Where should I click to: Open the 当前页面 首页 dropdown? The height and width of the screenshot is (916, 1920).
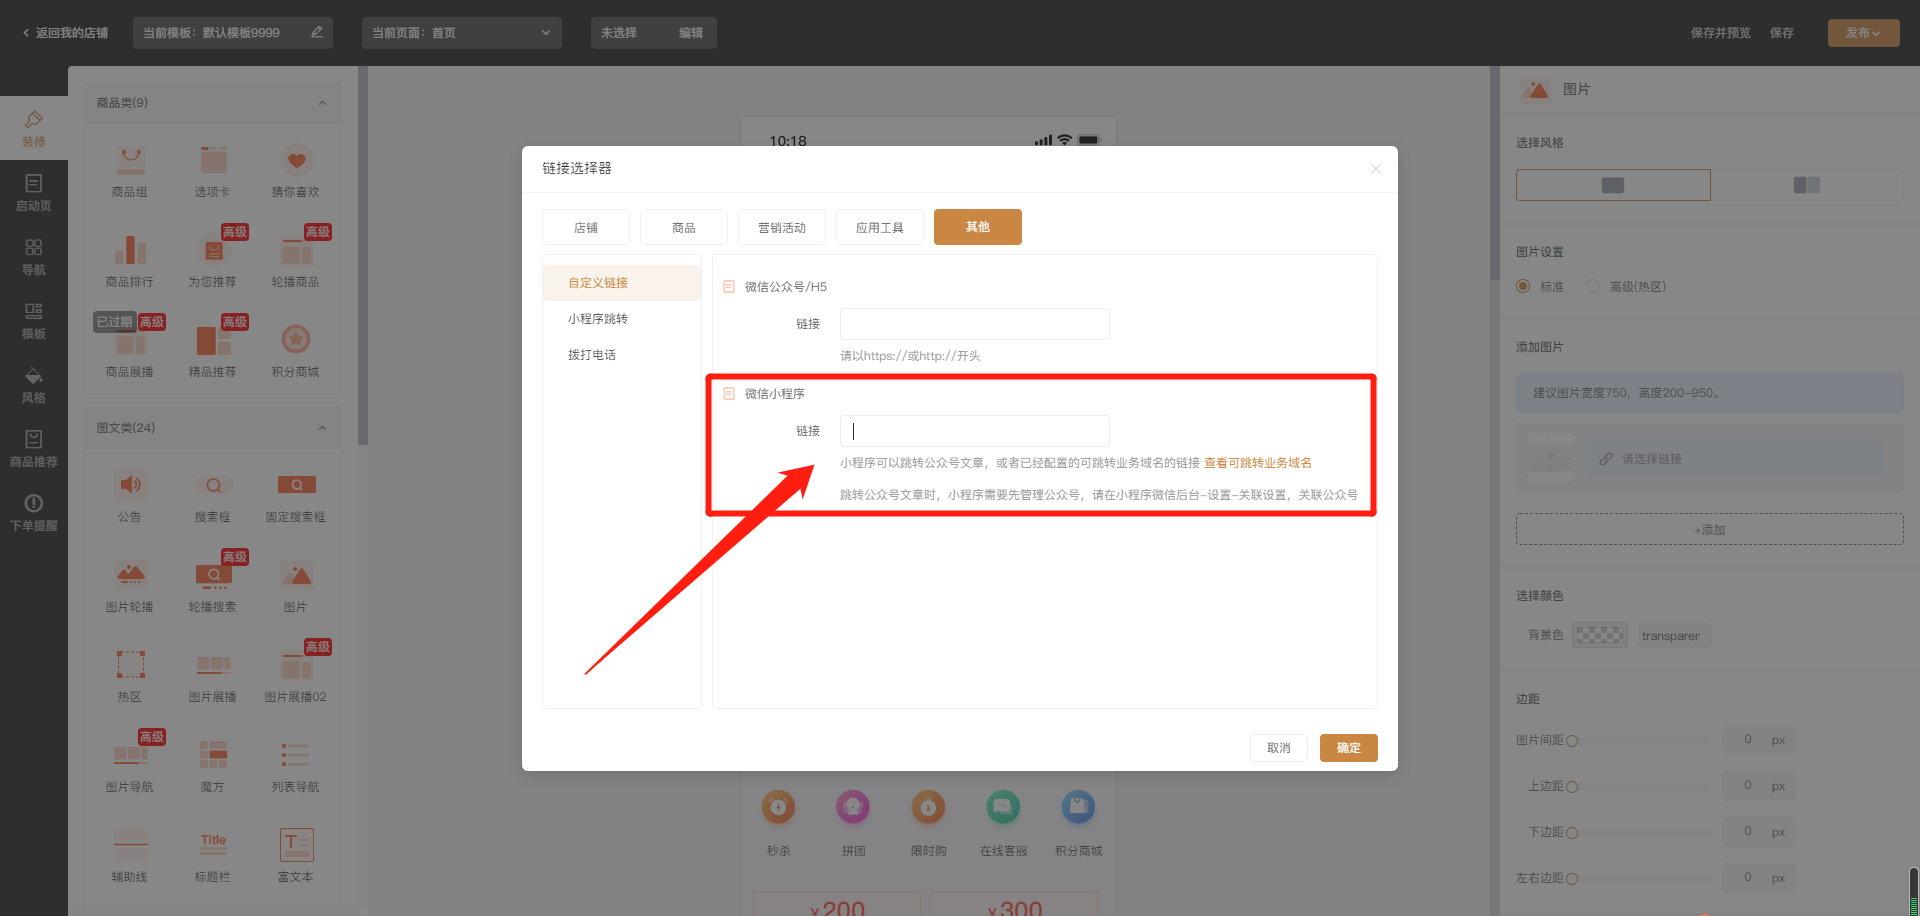tap(461, 33)
